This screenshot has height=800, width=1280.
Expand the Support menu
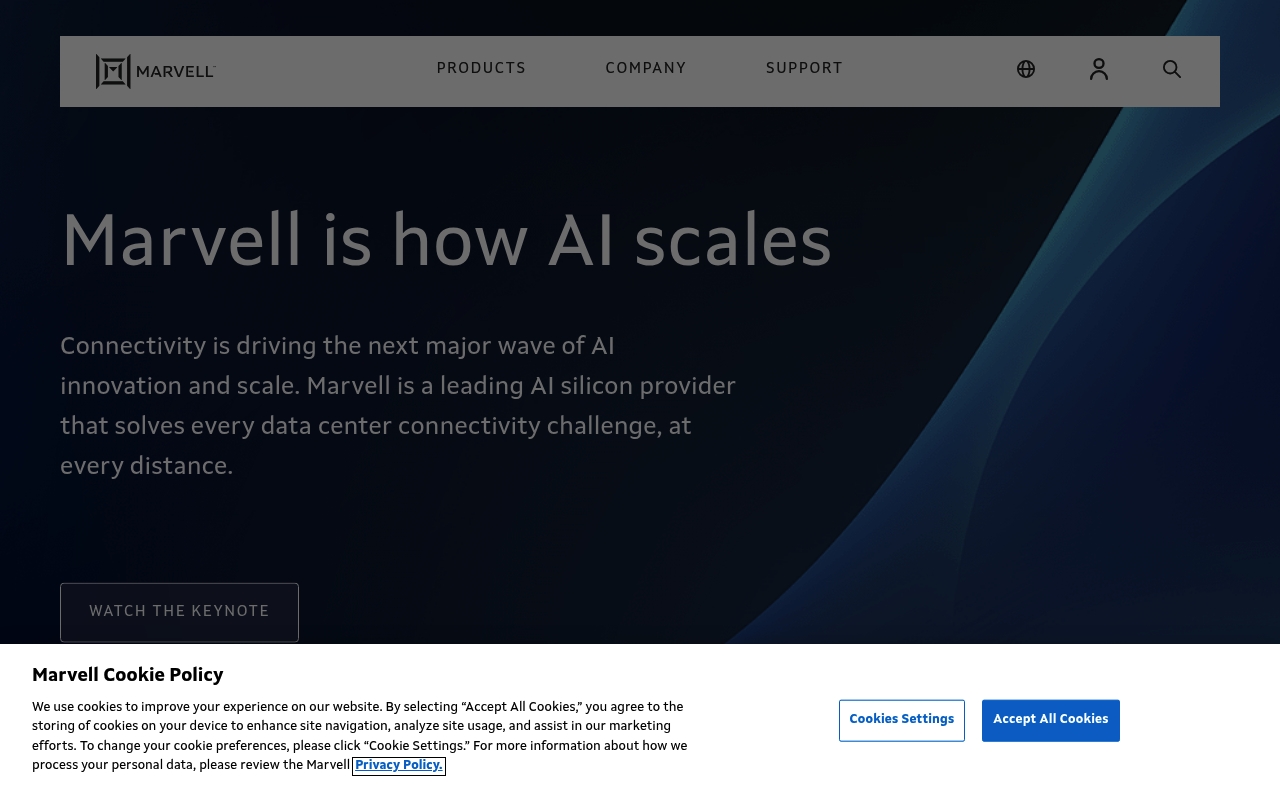804,69
